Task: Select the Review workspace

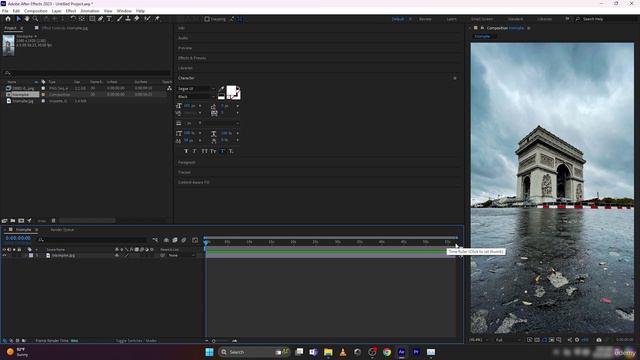Action: point(425,19)
